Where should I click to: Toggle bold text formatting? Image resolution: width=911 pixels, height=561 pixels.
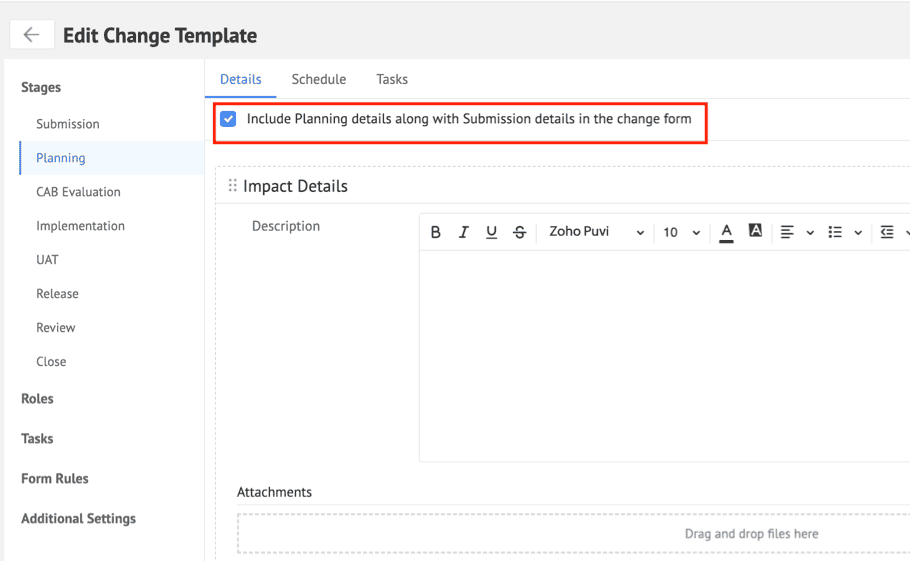tap(436, 232)
